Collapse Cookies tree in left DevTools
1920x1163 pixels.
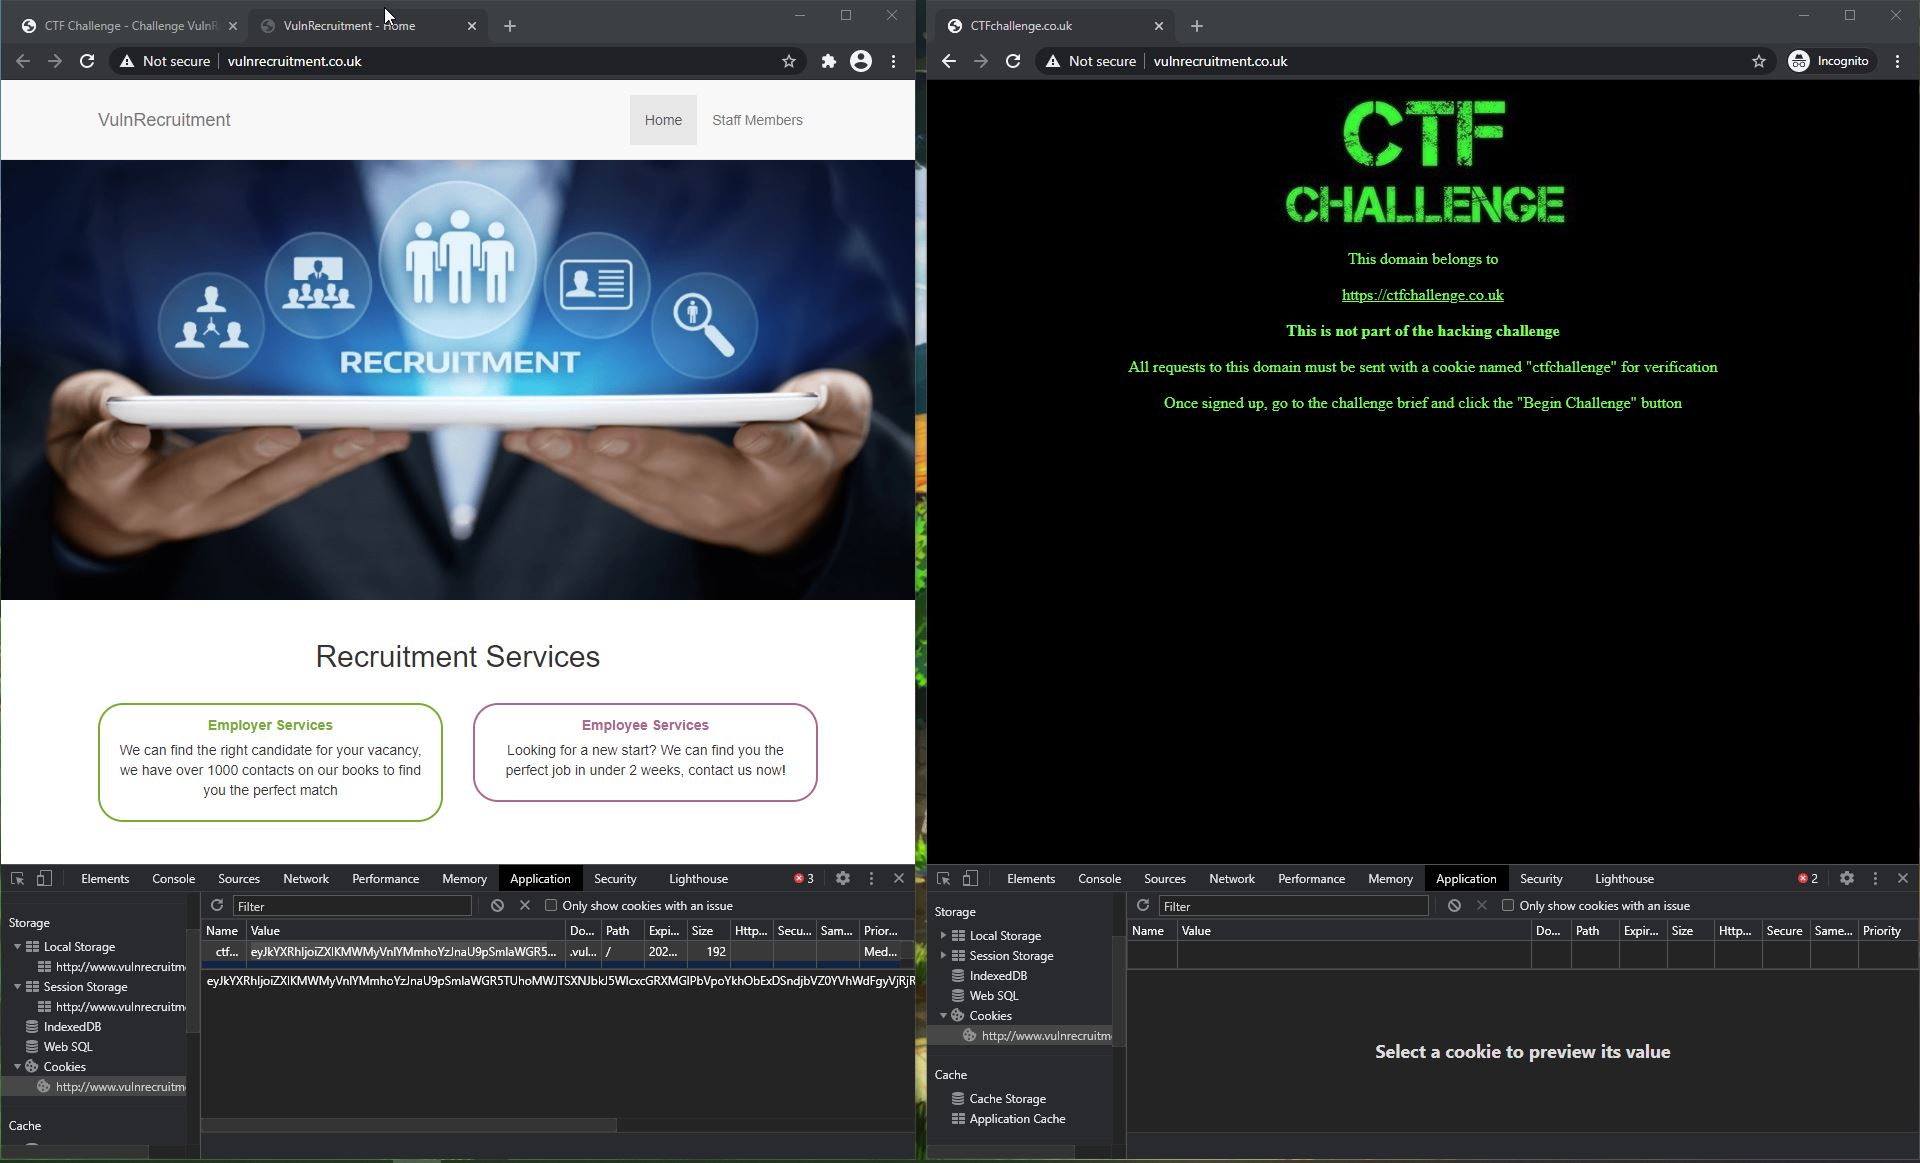pos(17,1066)
